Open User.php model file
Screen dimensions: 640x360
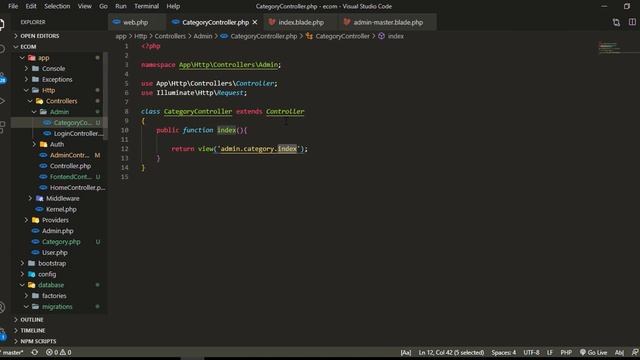click(x=55, y=253)
